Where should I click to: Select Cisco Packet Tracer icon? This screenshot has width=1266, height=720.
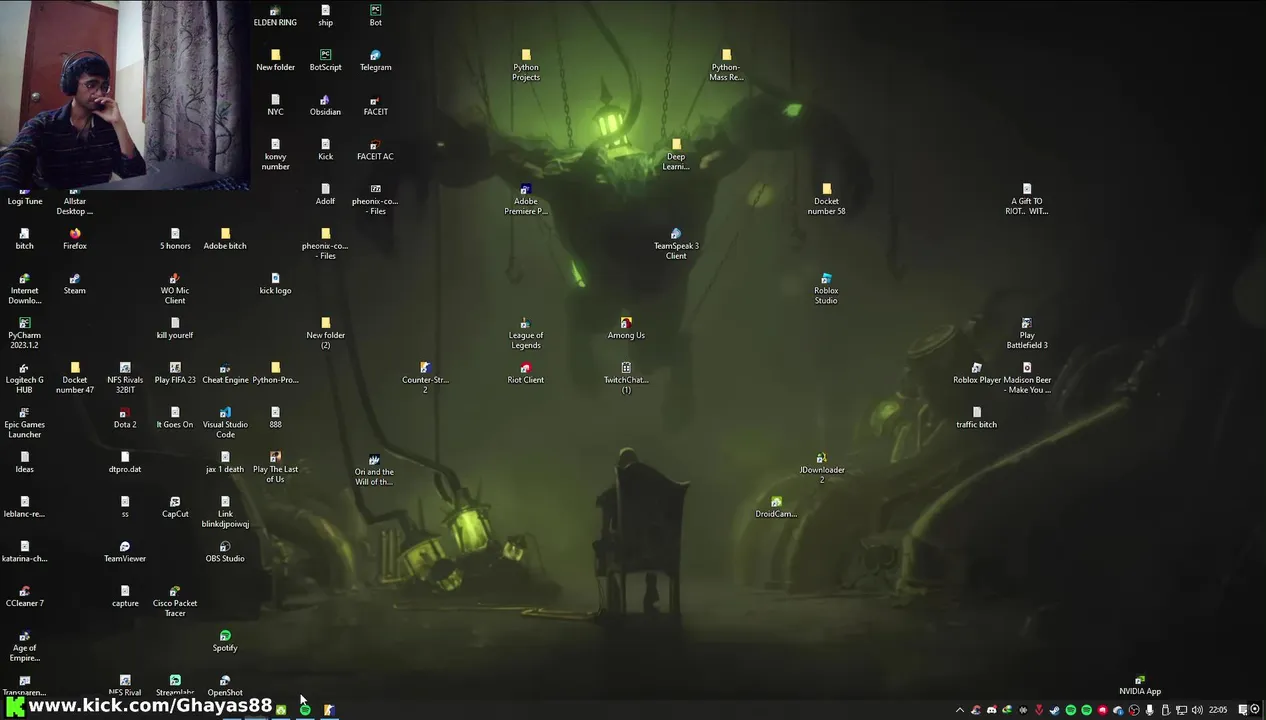coord(175,601)
